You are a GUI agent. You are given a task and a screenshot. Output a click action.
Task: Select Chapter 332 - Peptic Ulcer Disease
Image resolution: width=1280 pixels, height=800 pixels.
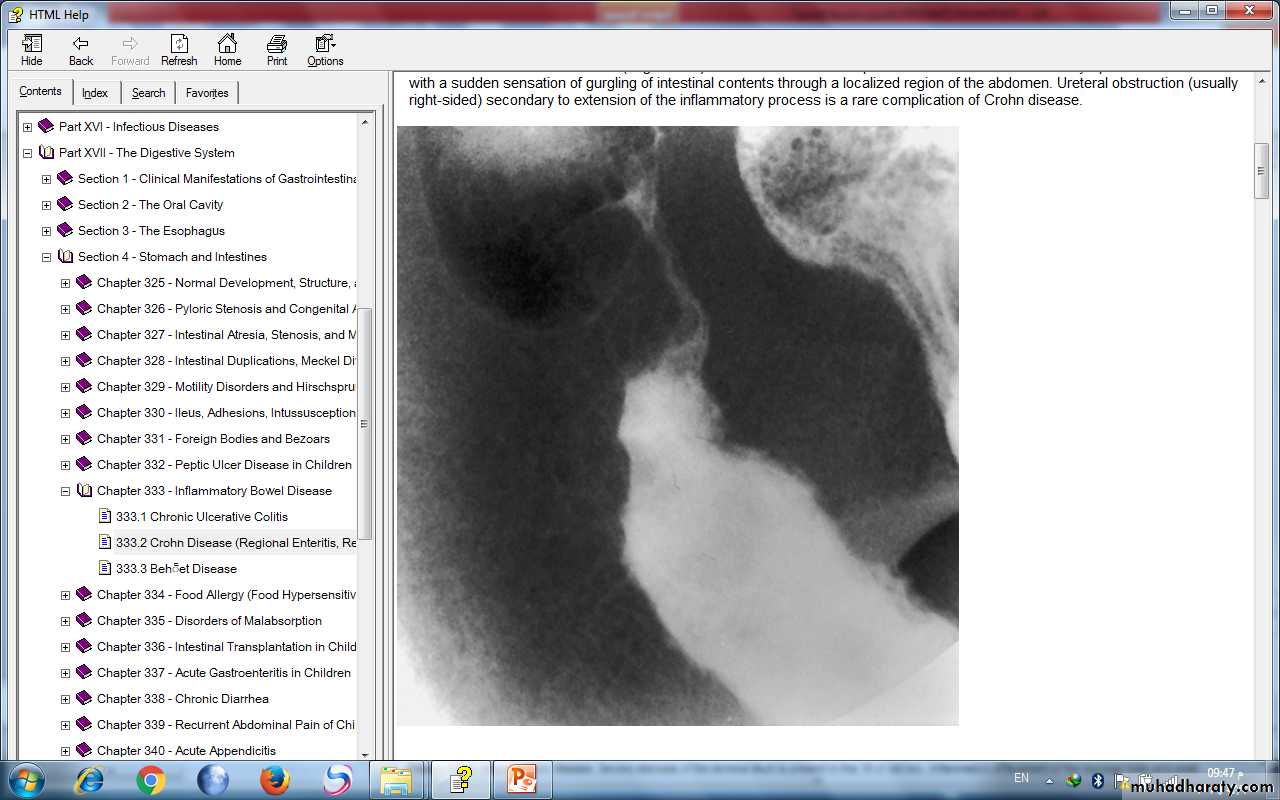pyautogui.click(x=224, y=465)
